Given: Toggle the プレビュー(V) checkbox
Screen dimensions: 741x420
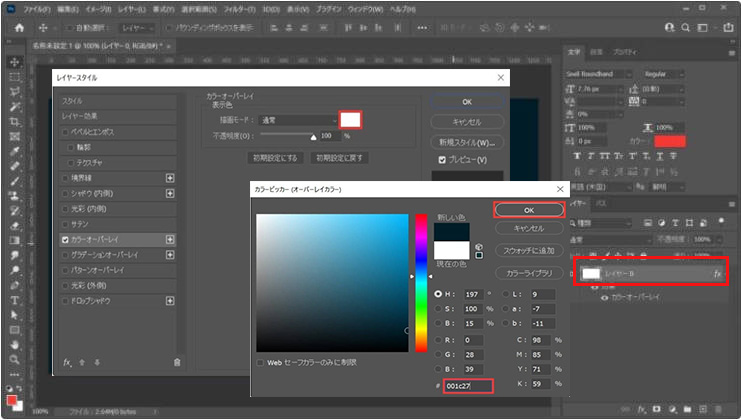Looking at the screenshot, I should pyautogui.click(x=442, y=160).
